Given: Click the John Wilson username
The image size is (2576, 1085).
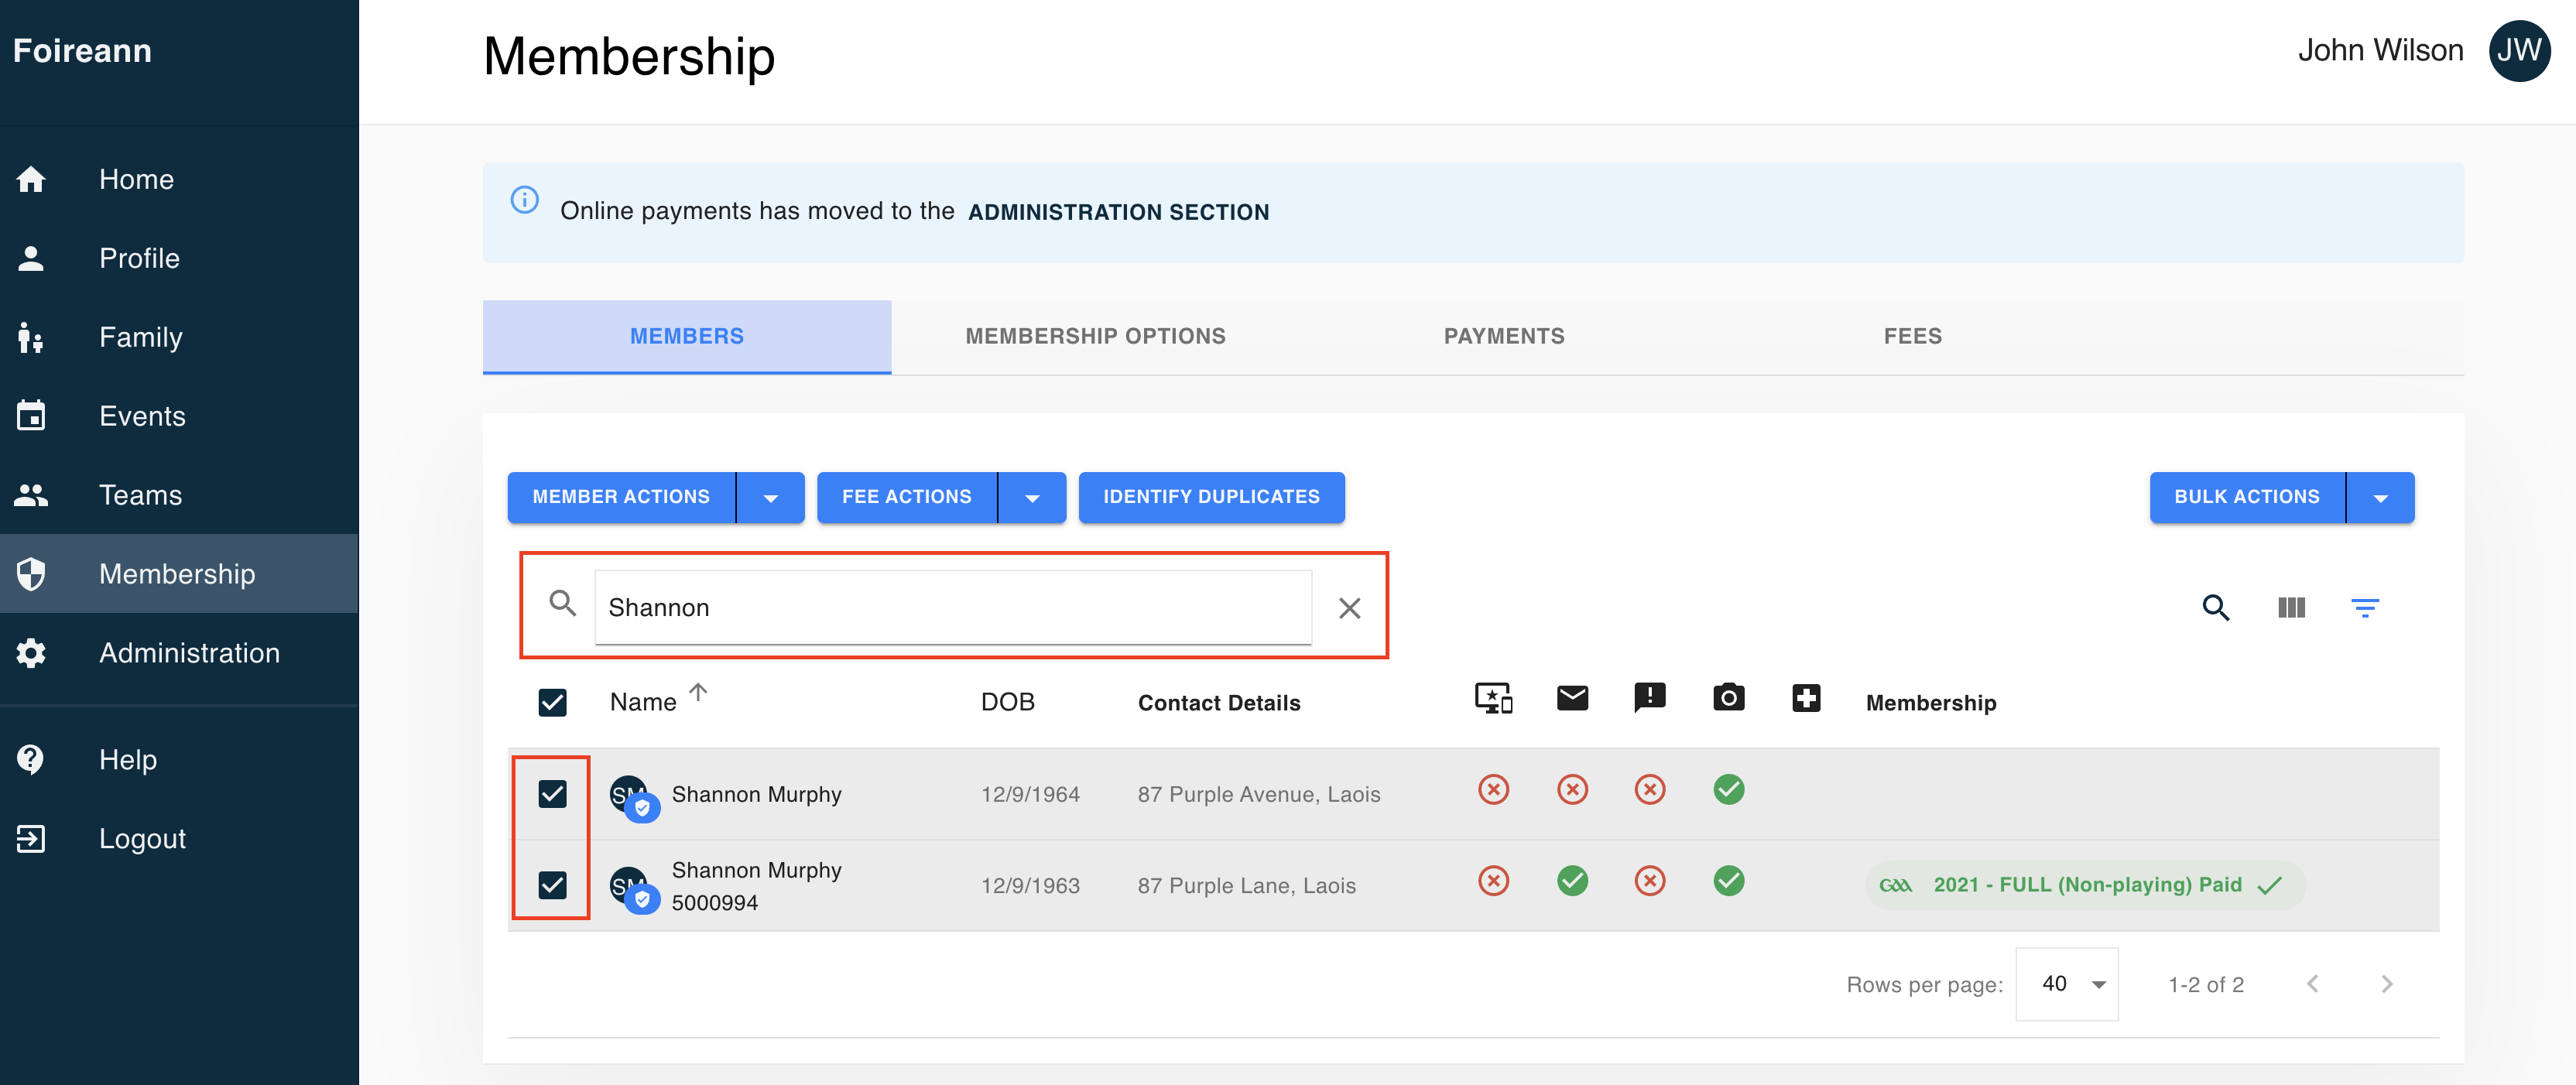Looking at the screenshot, I should 2380,51.
